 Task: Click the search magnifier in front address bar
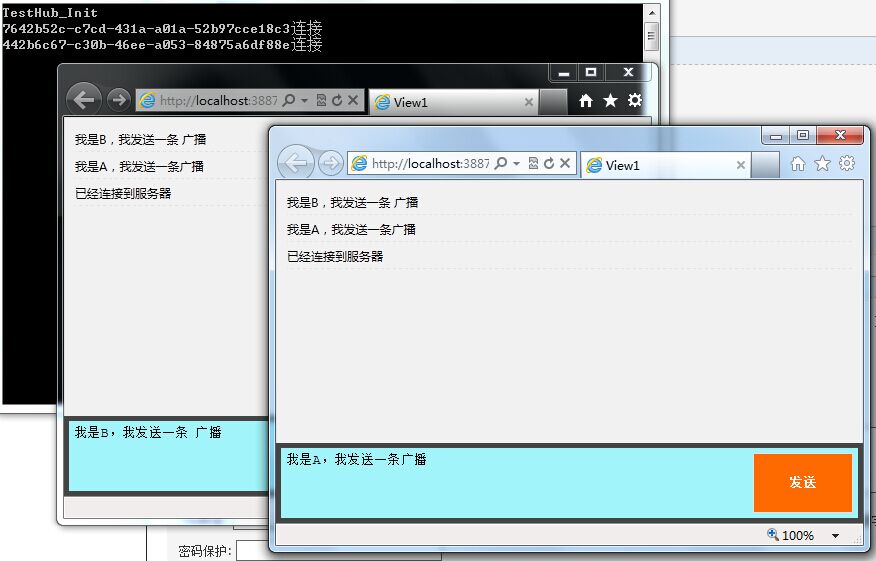coord(501,163)
